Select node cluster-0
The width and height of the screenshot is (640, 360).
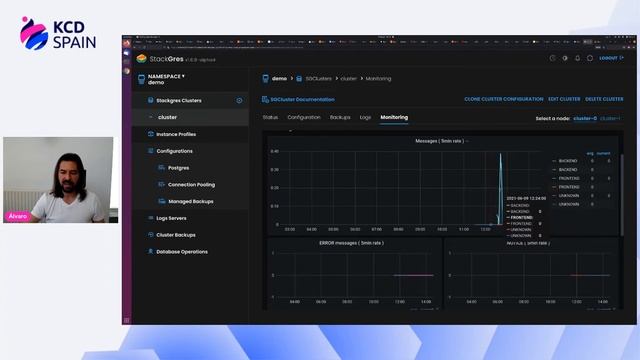pos(585,118)
